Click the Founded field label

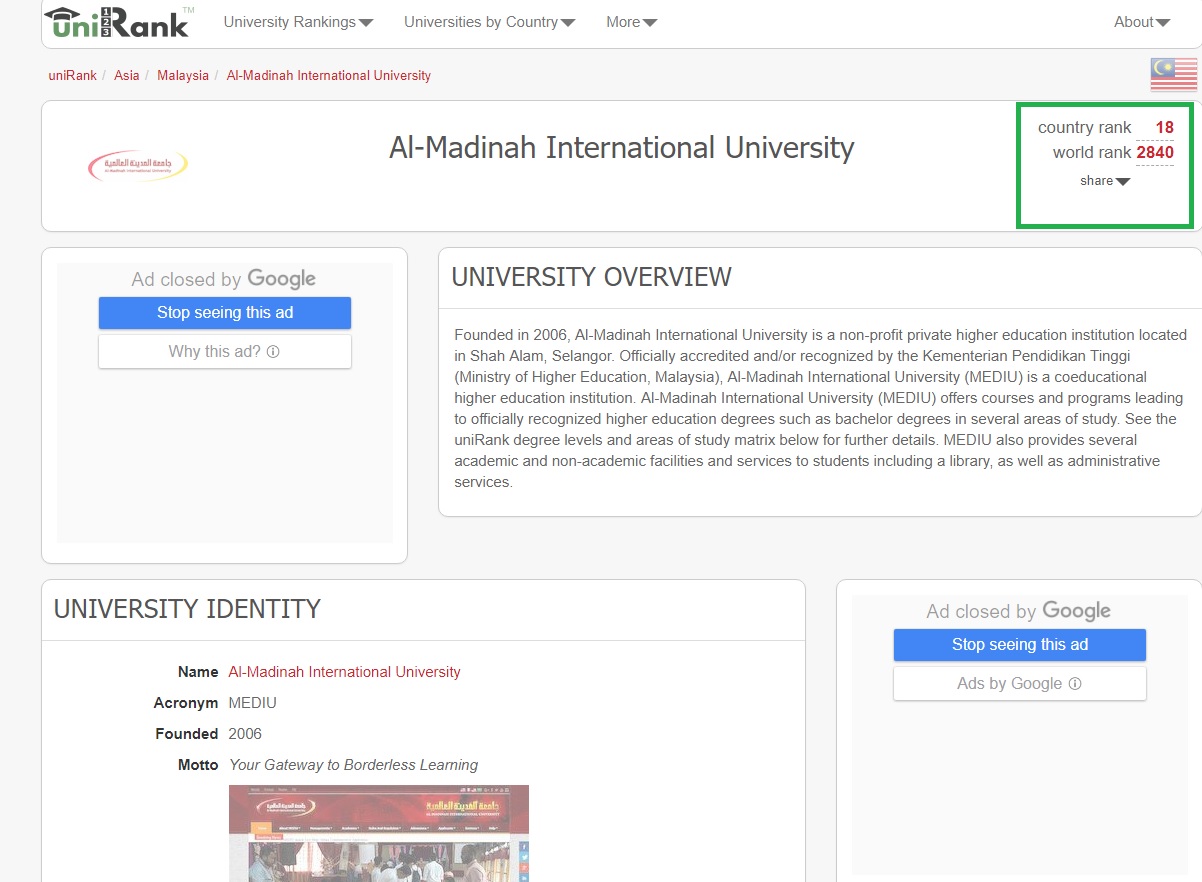tap(187, 734)
